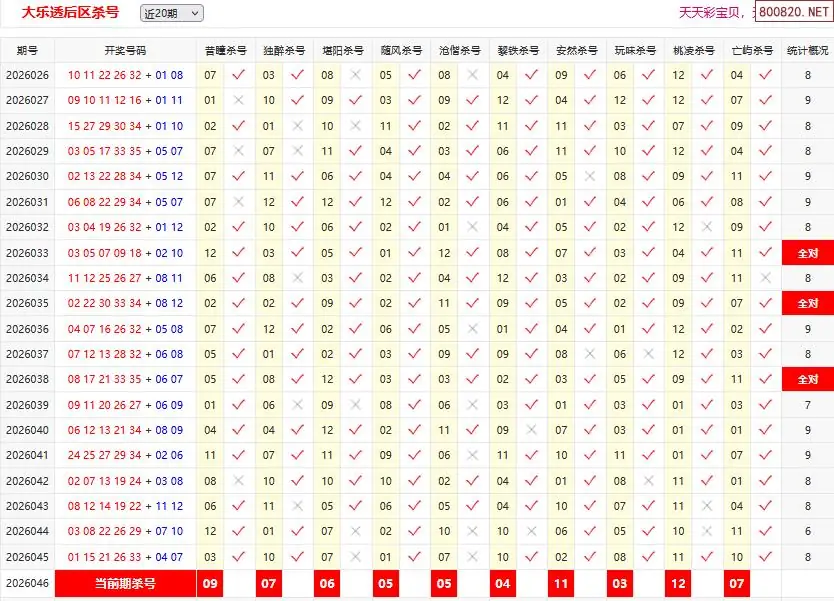Click the cross mark in row 2026027 under 昔瞳杀号
834x601 pixels.
point(238,100)
